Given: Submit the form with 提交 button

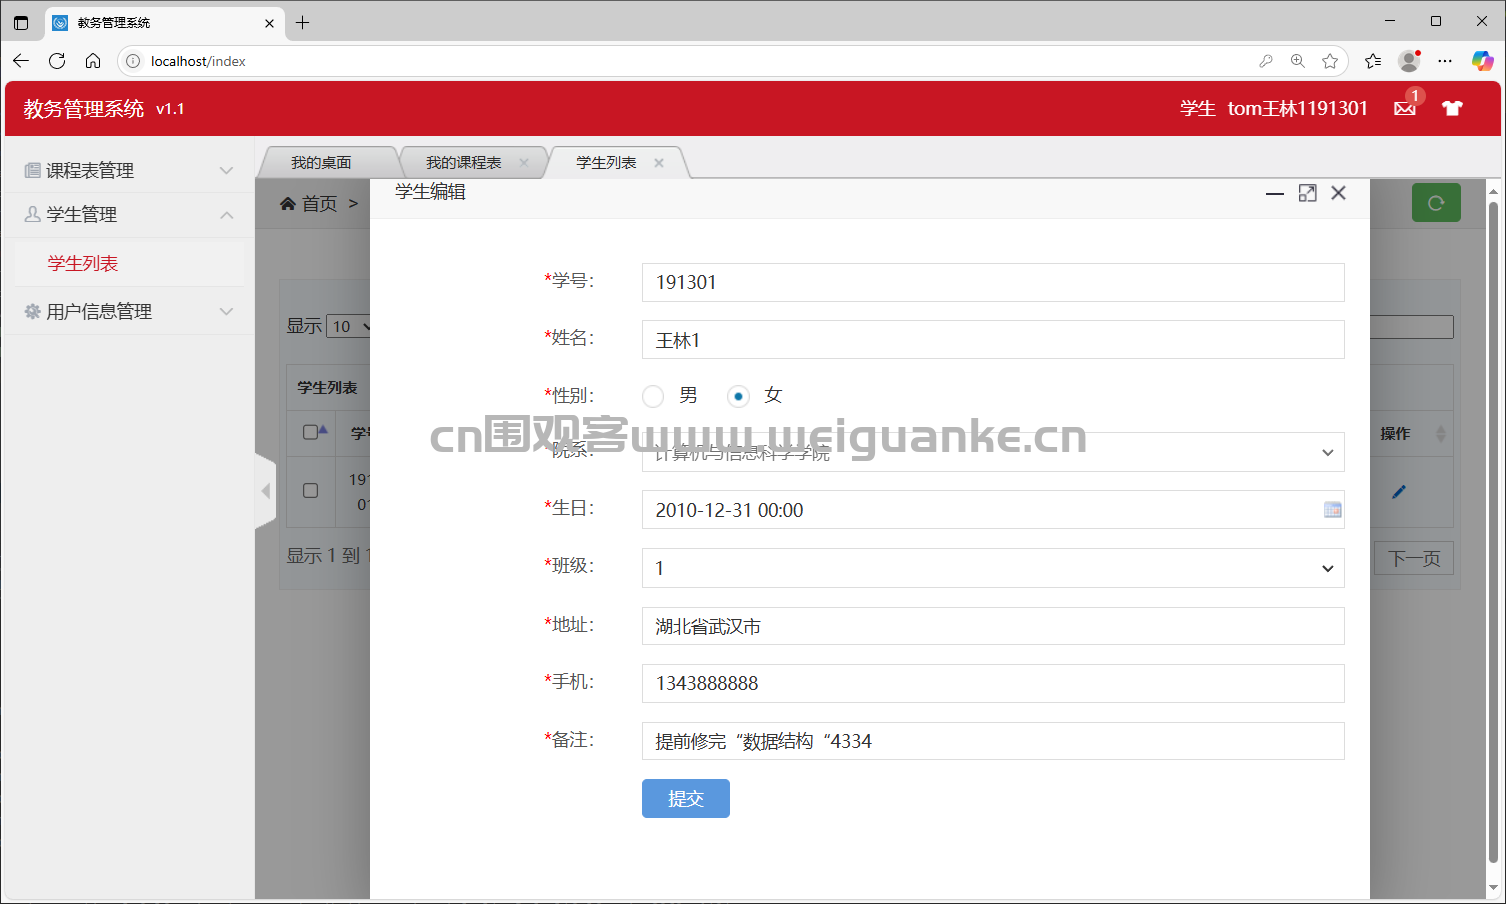Looking at the screenshot, I should (686, 798).
